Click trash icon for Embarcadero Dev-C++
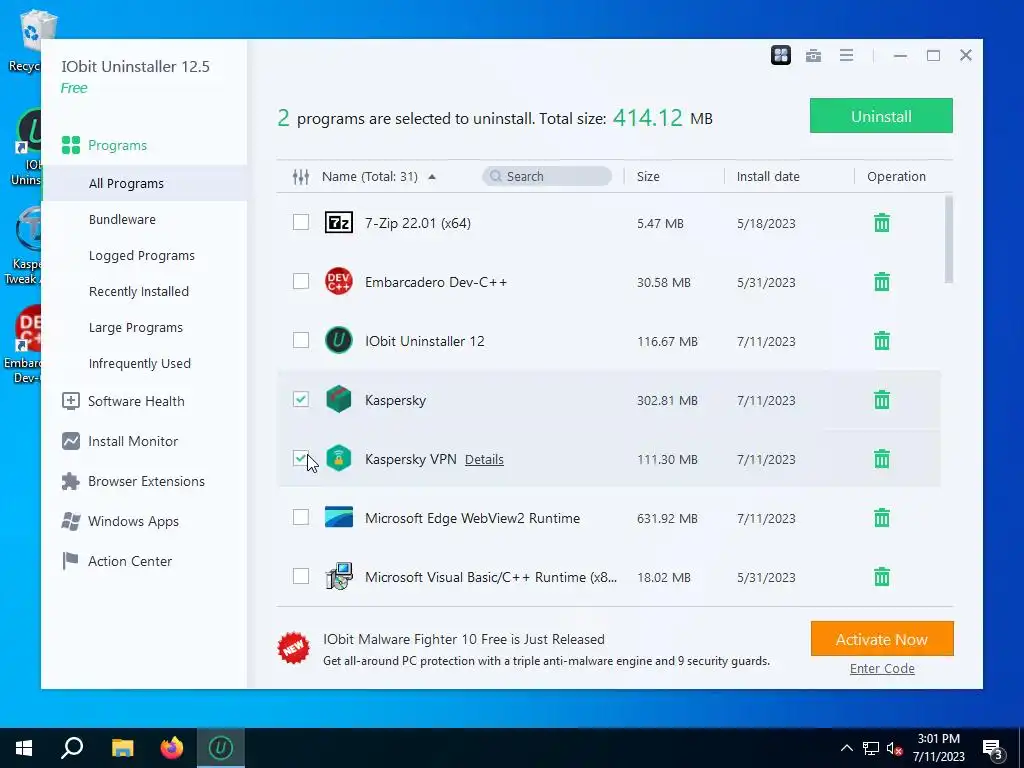The image size is (1024, 768). point(882,281)
